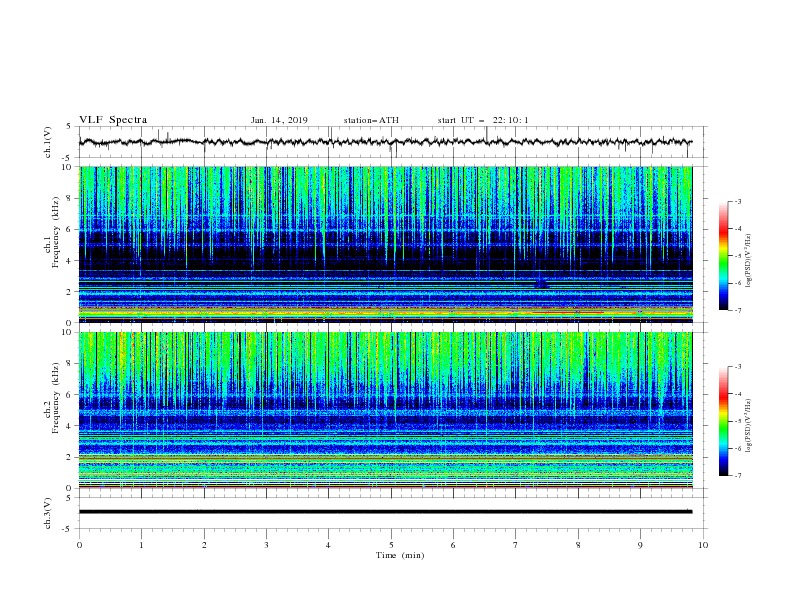Select time axis tick label "6"
Screen dimensions: 792x612
[x=453, y=545]
